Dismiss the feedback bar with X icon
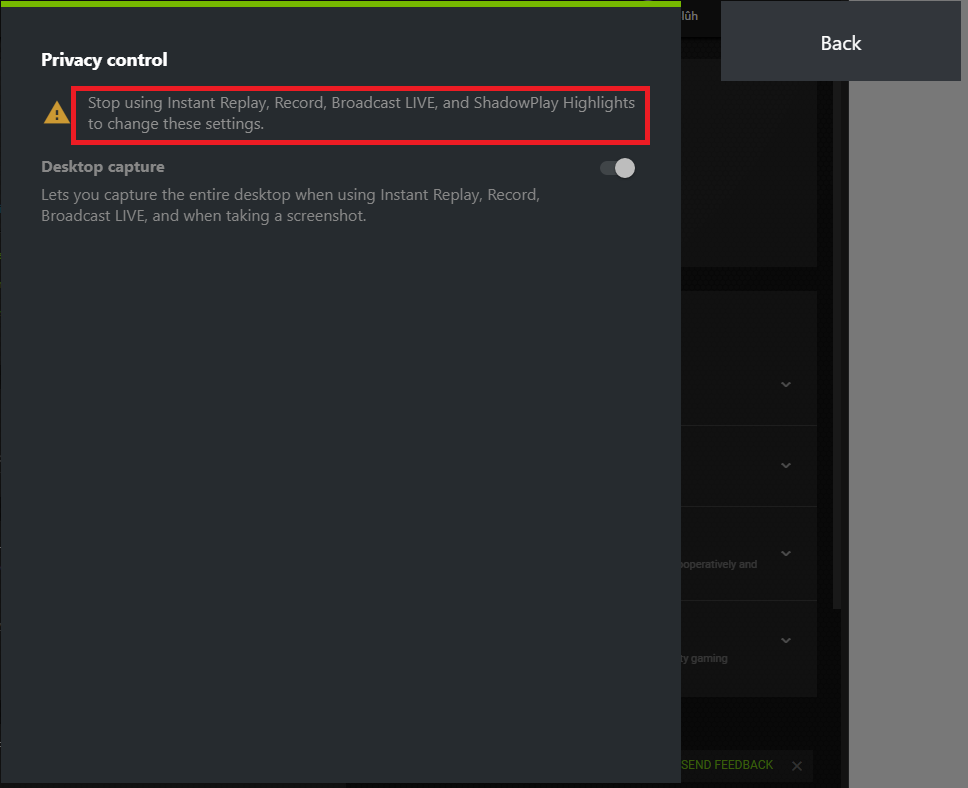This screenshot has height=788, width=968. click(797, 766)
